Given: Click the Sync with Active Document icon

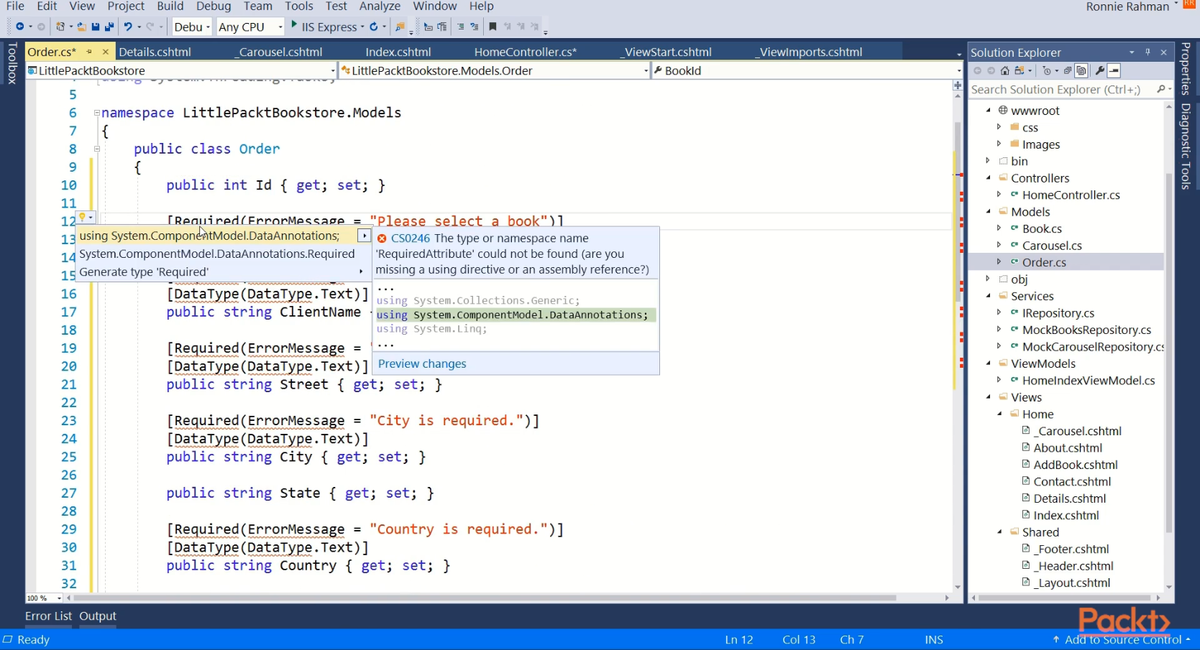Looking at the screenshot, I should 1019,71.
